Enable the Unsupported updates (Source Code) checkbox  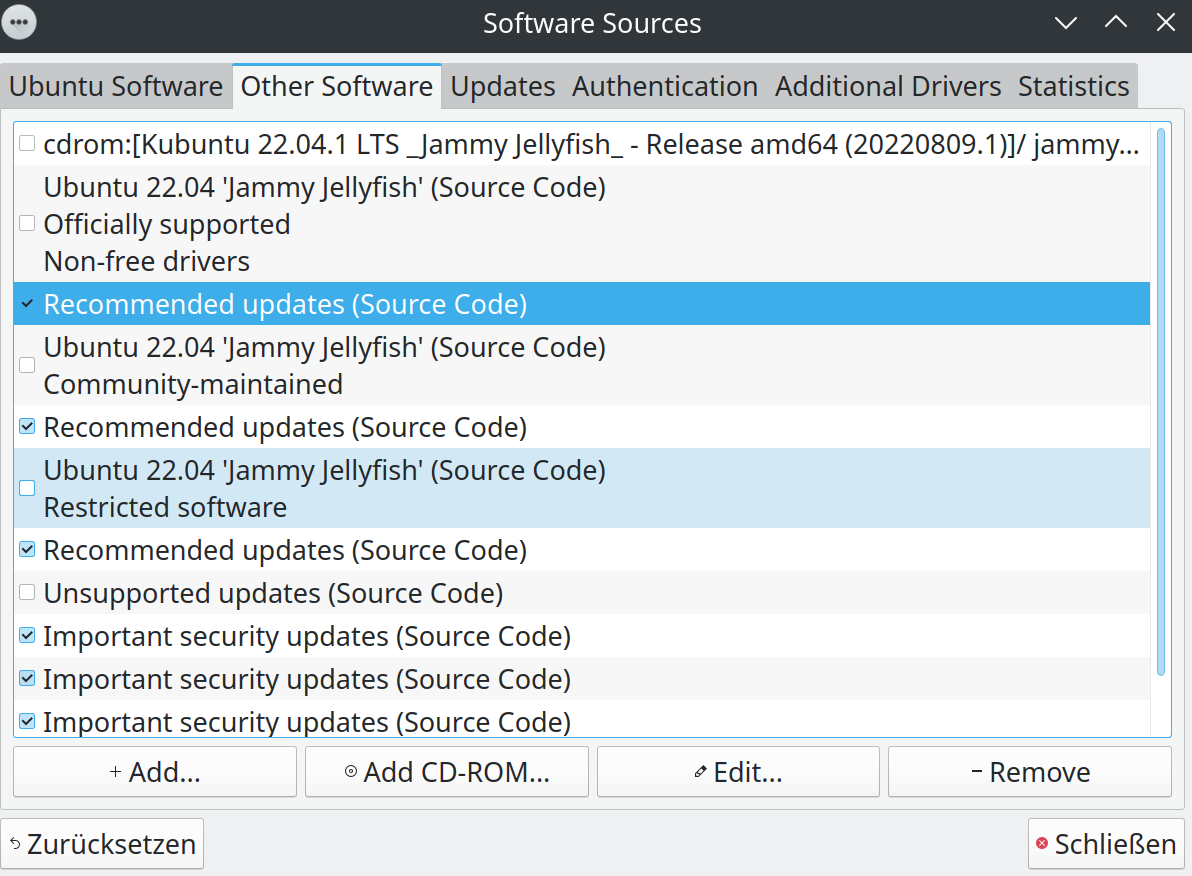pyautogui.click(x=27, y=592)
